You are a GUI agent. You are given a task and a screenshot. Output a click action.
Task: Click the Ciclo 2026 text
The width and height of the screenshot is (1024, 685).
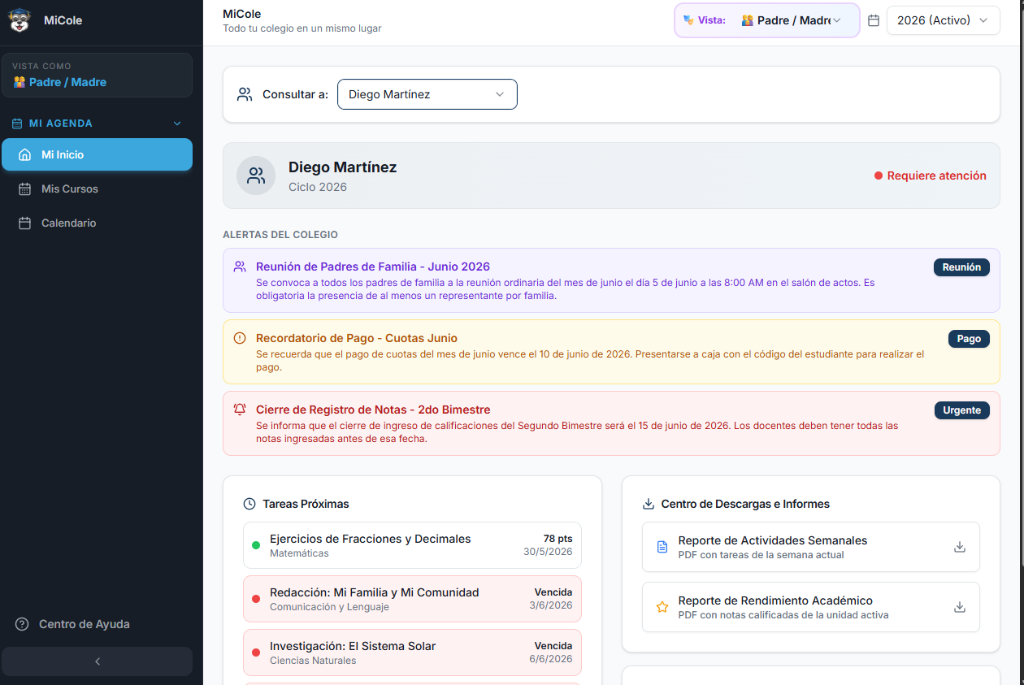click(317, 187)
